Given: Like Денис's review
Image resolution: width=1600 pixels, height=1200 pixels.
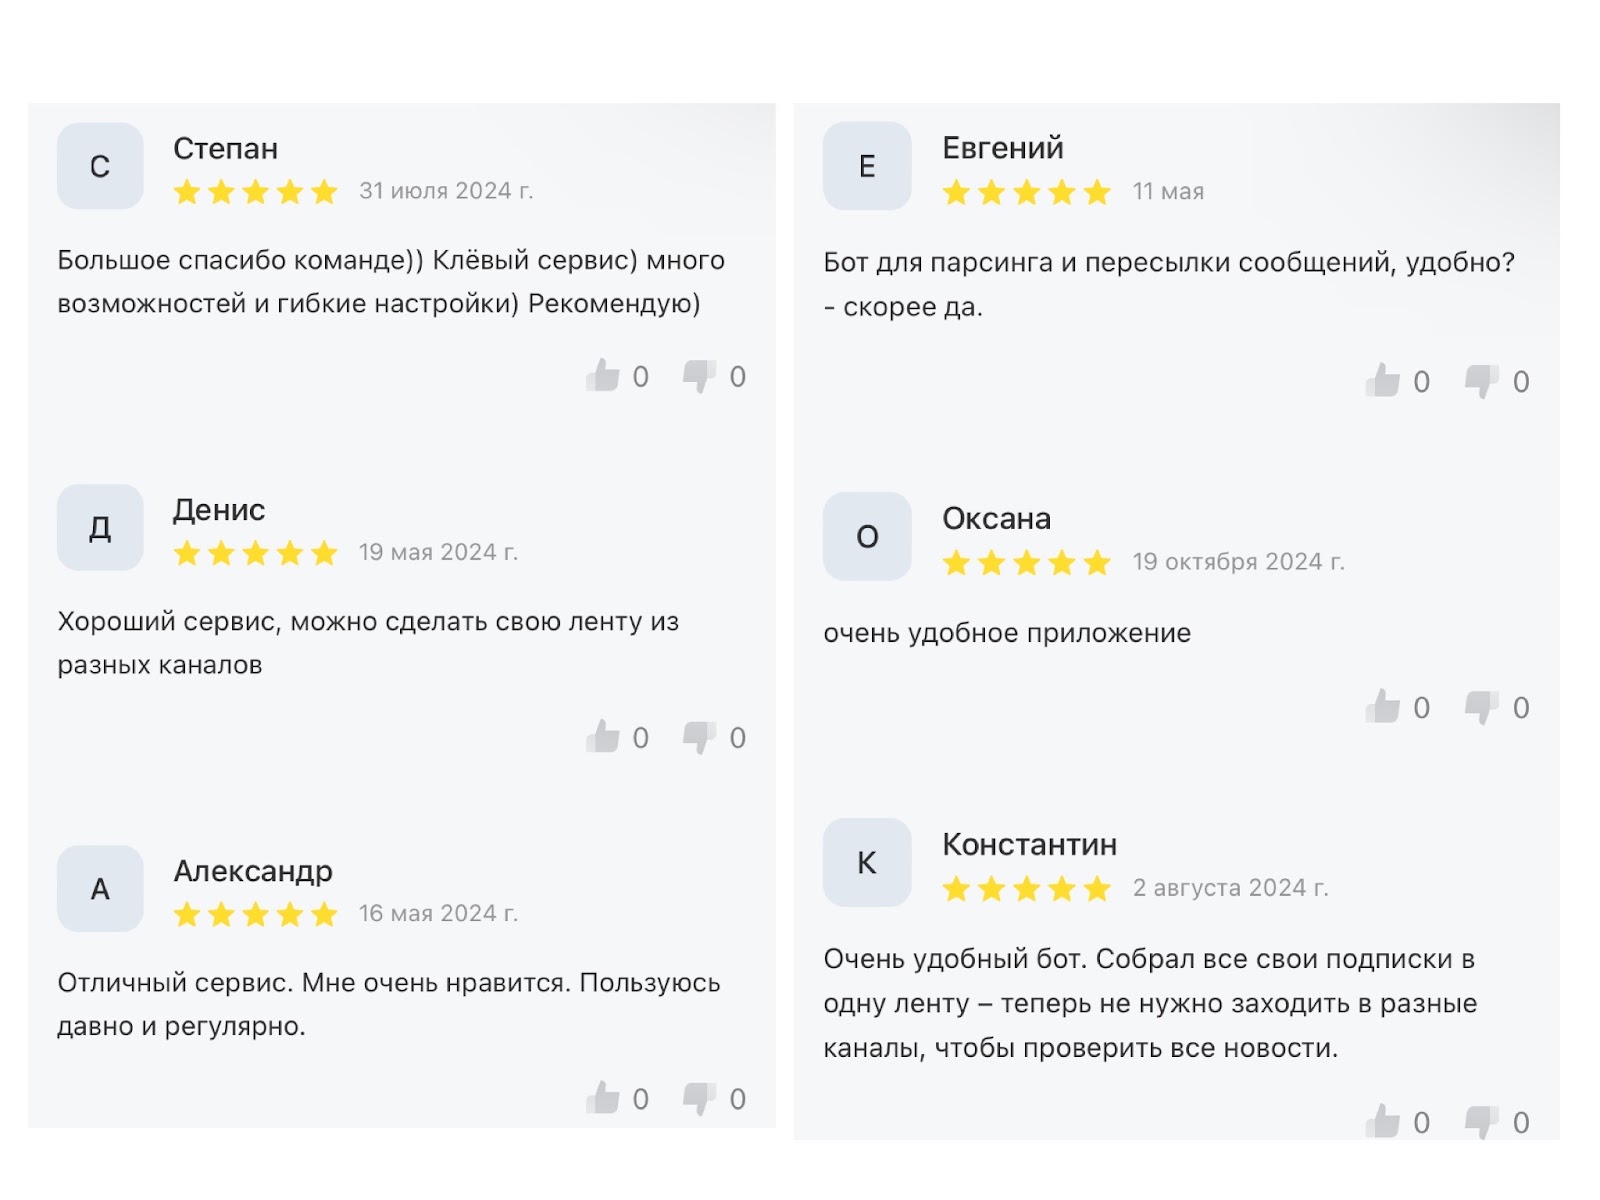Looking at the screenshot, I should click(603, 737).
